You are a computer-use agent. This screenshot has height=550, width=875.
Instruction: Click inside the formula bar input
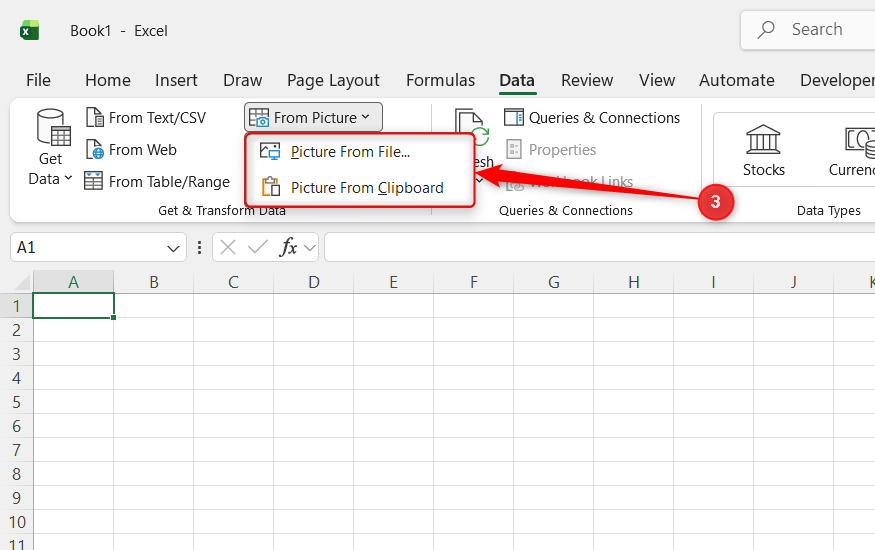coord(599,247)
